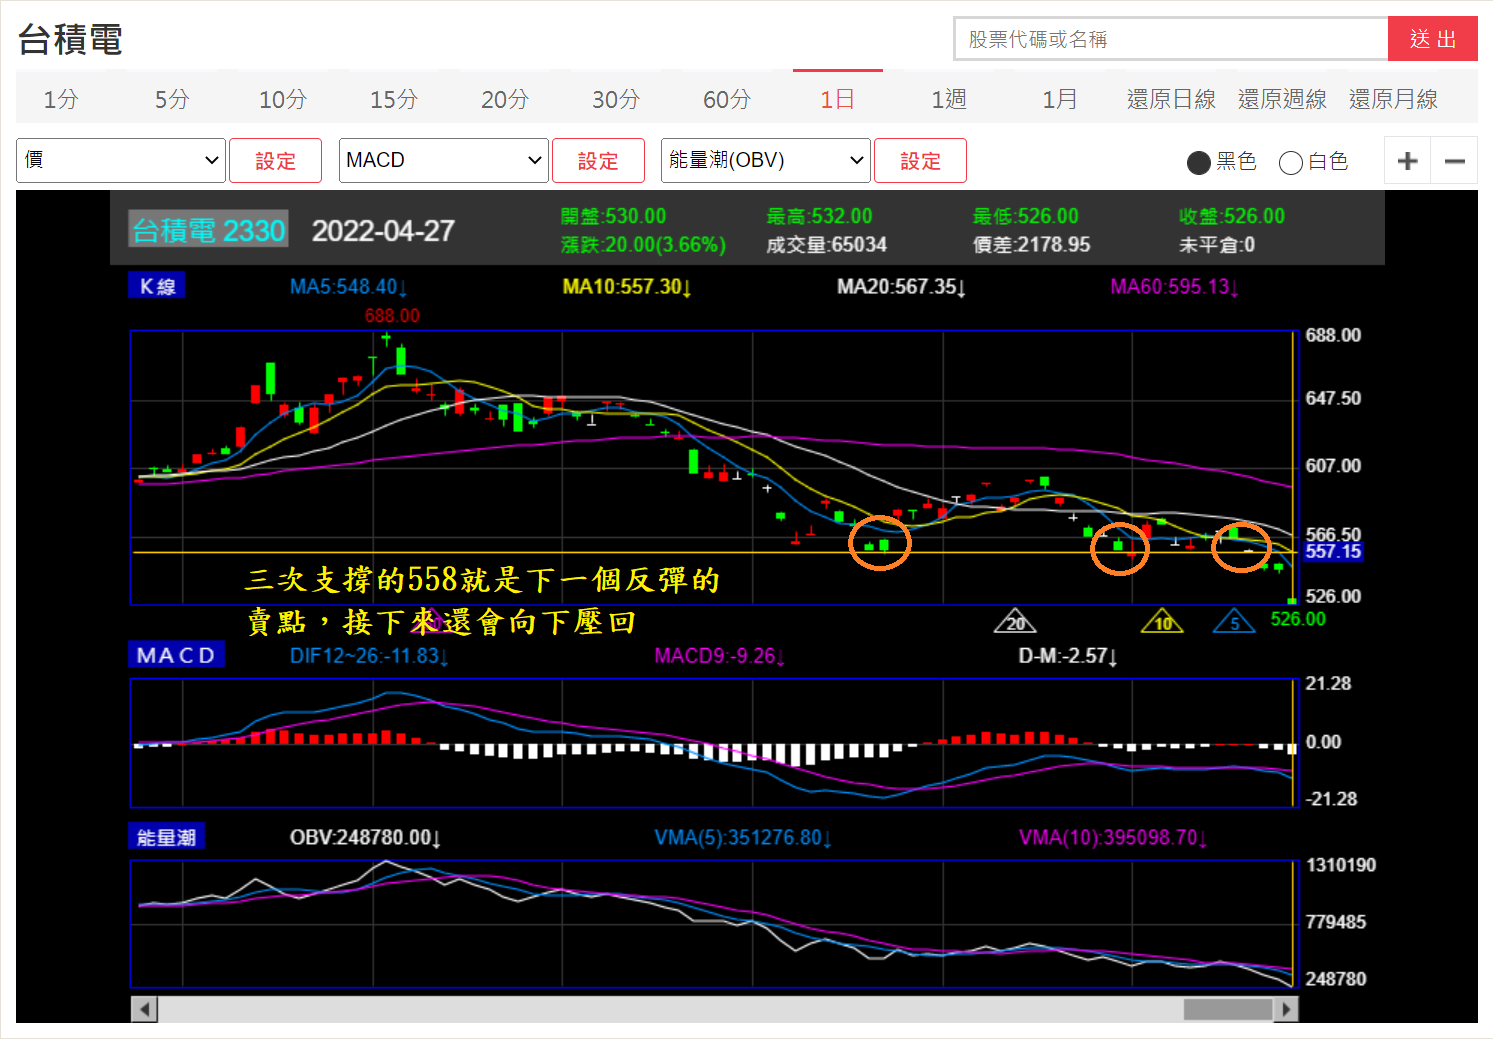Select the 1週 weekly tab
1493x1040 pixels.
click(x=949, y=99)
